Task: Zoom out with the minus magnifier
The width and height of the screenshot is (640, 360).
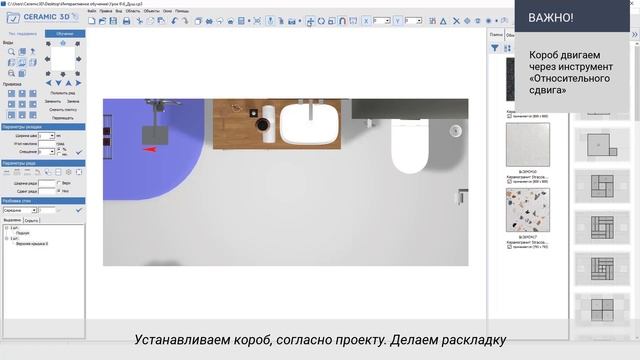Action: point(11,73)
